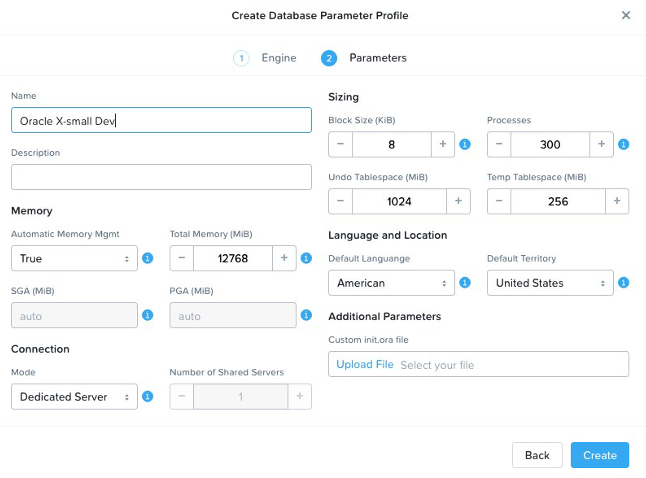Click the Block Size value field

[x=391, y=144]
